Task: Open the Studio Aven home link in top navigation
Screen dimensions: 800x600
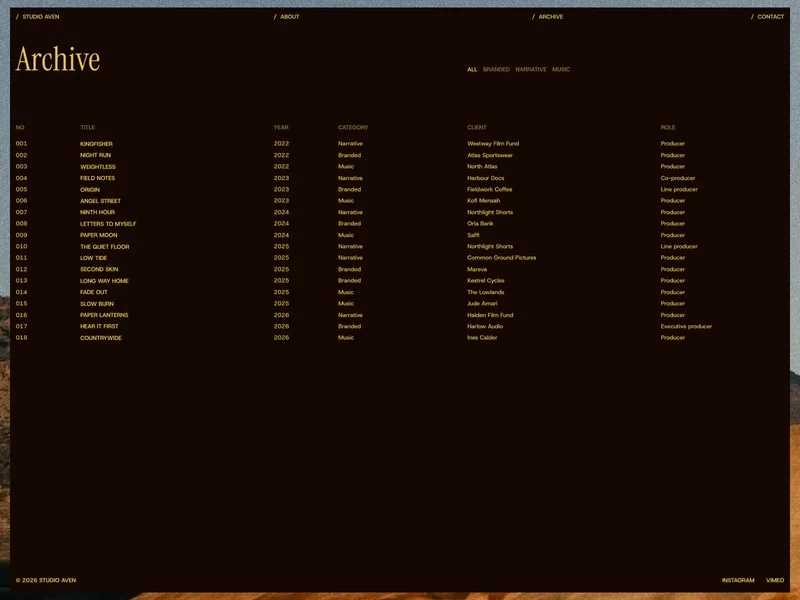Action: tap(38, 17)
